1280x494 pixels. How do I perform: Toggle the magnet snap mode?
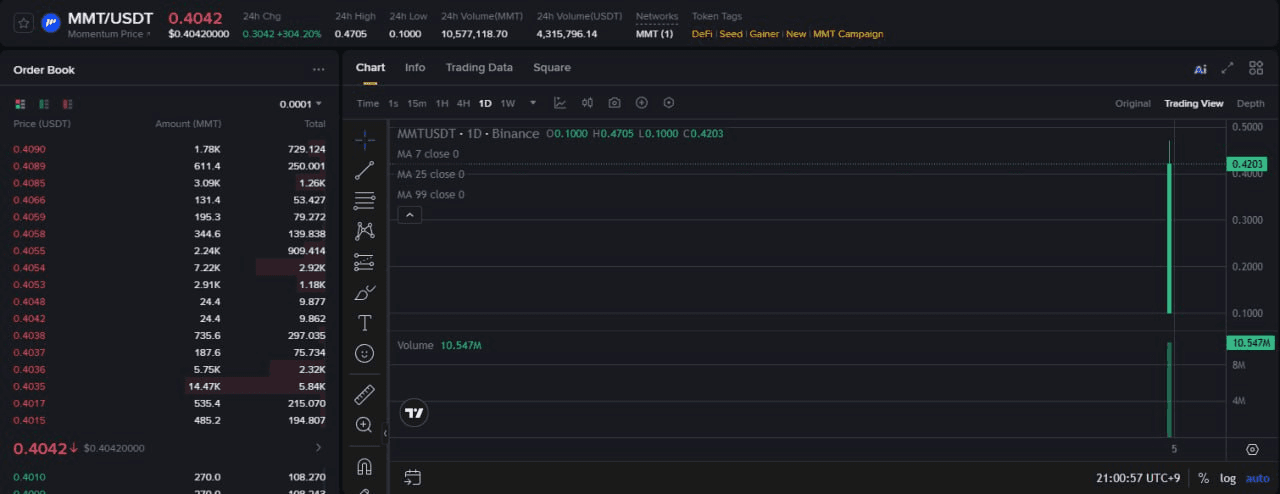[365, 467]
